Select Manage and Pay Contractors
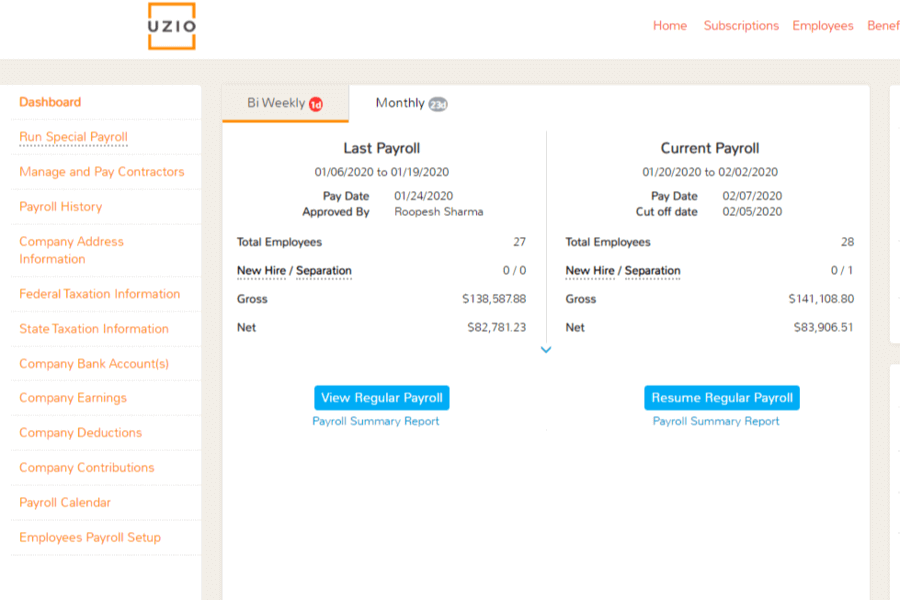The image size is (900, 600). 102,171
